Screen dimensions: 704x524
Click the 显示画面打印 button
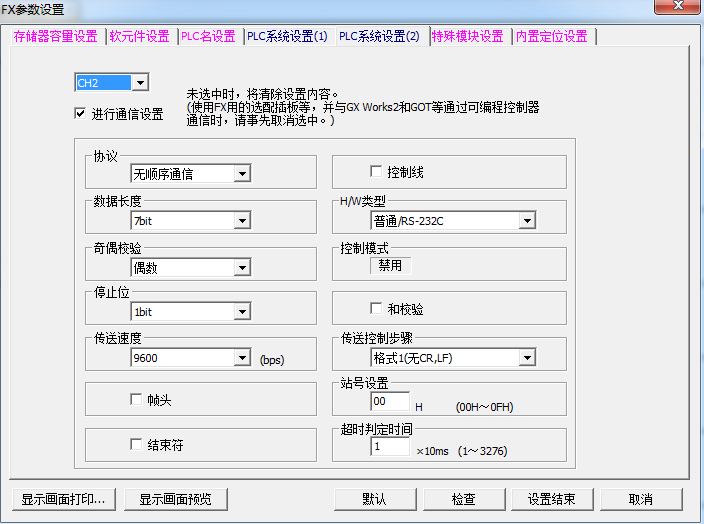64,499
